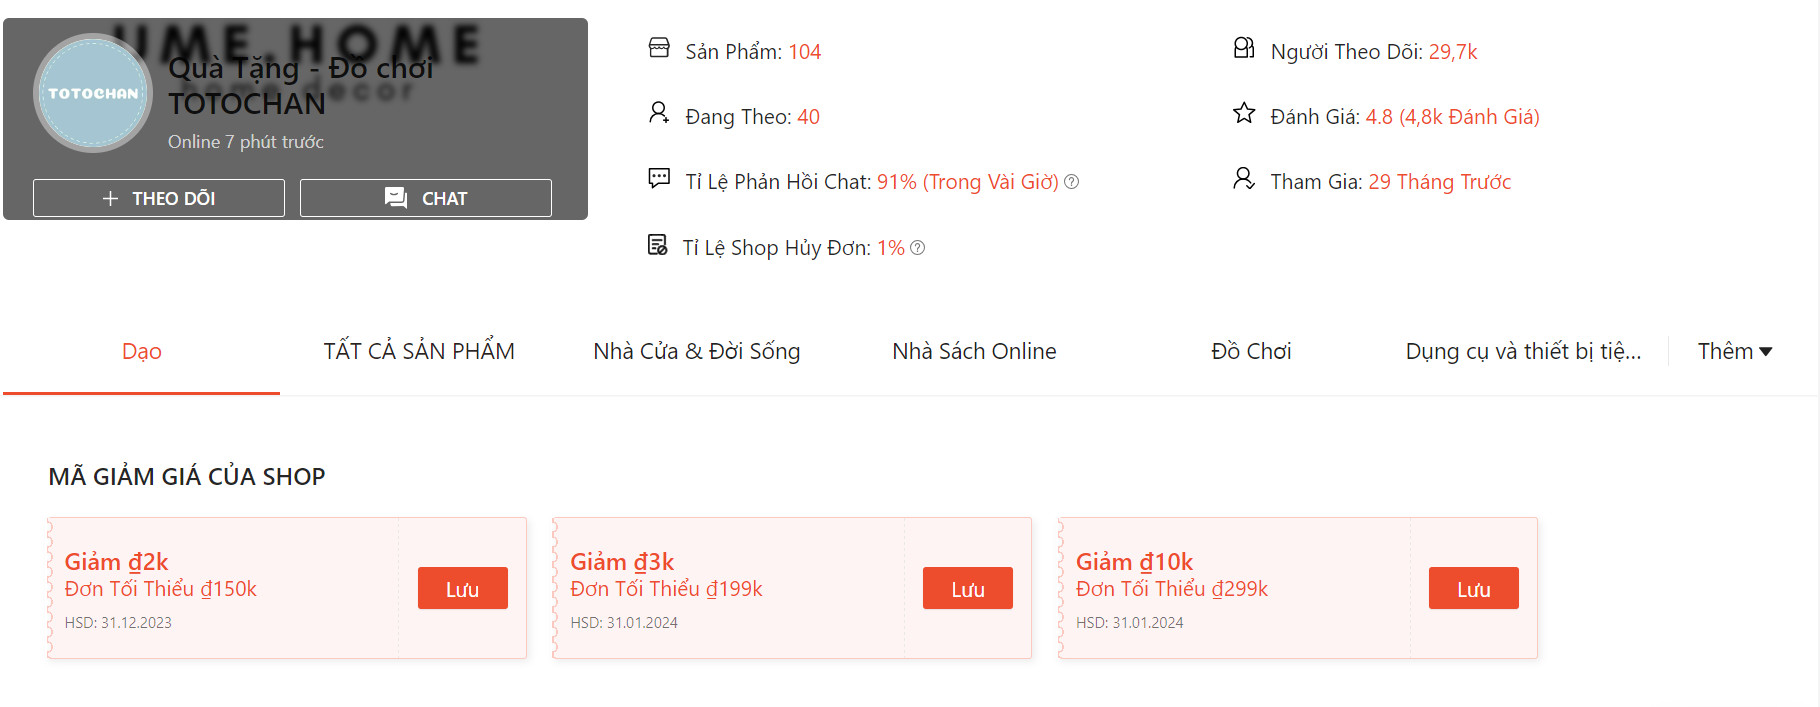Click the rating star icon

[x=1243, y=113]
